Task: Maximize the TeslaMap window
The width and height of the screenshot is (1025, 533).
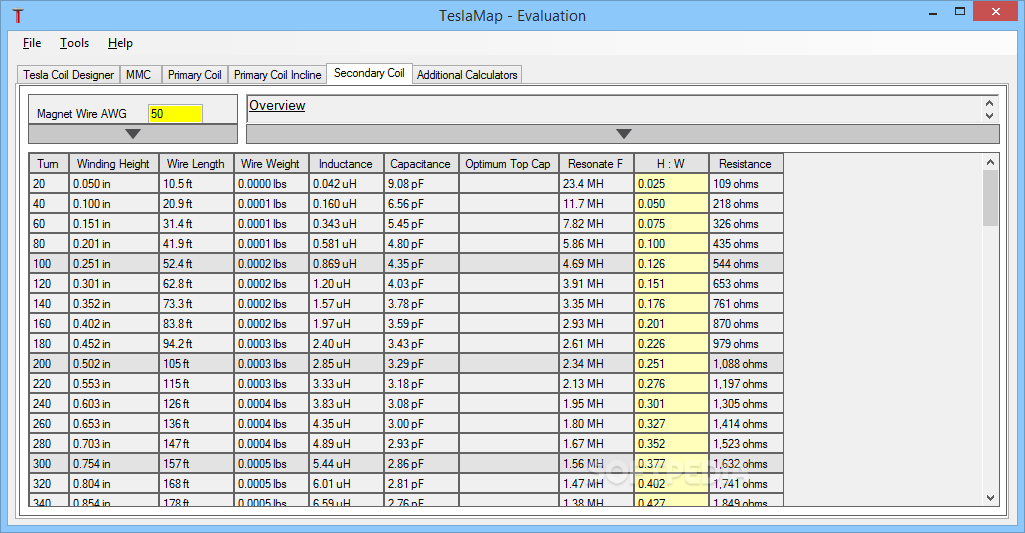Action: click(x=960, y=12)
